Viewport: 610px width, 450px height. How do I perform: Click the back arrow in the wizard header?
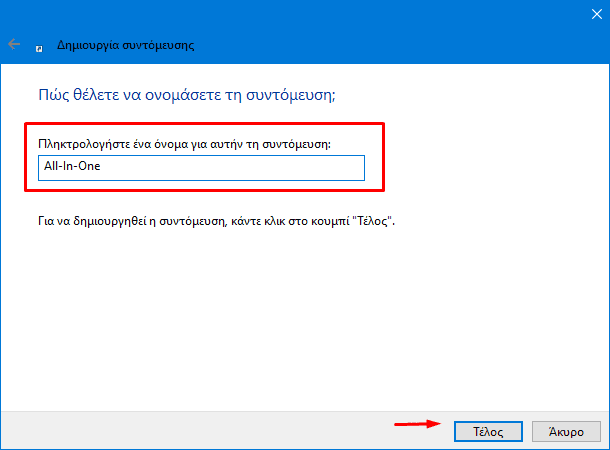coord(14,44)
